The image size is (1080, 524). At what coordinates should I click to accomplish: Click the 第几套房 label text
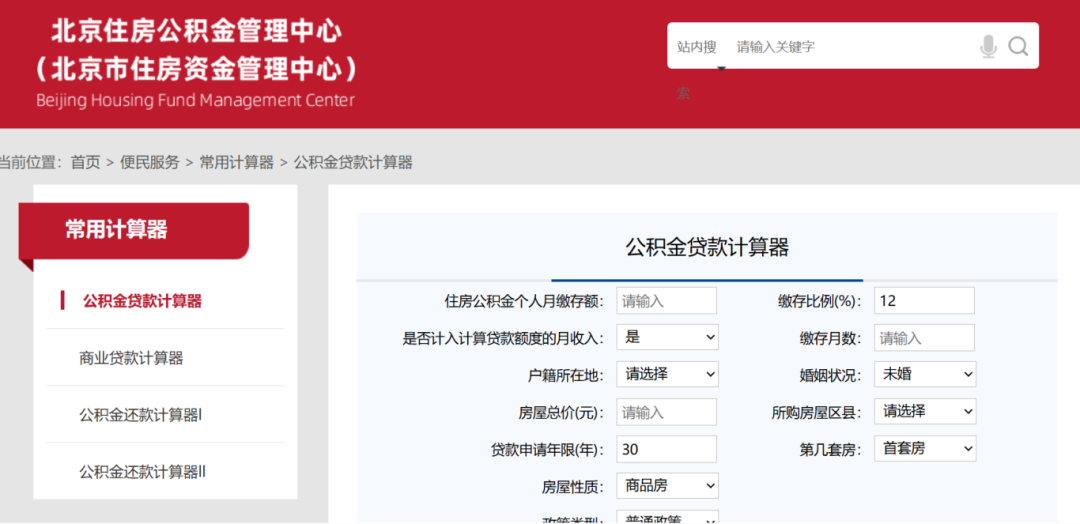click(830, 450)
